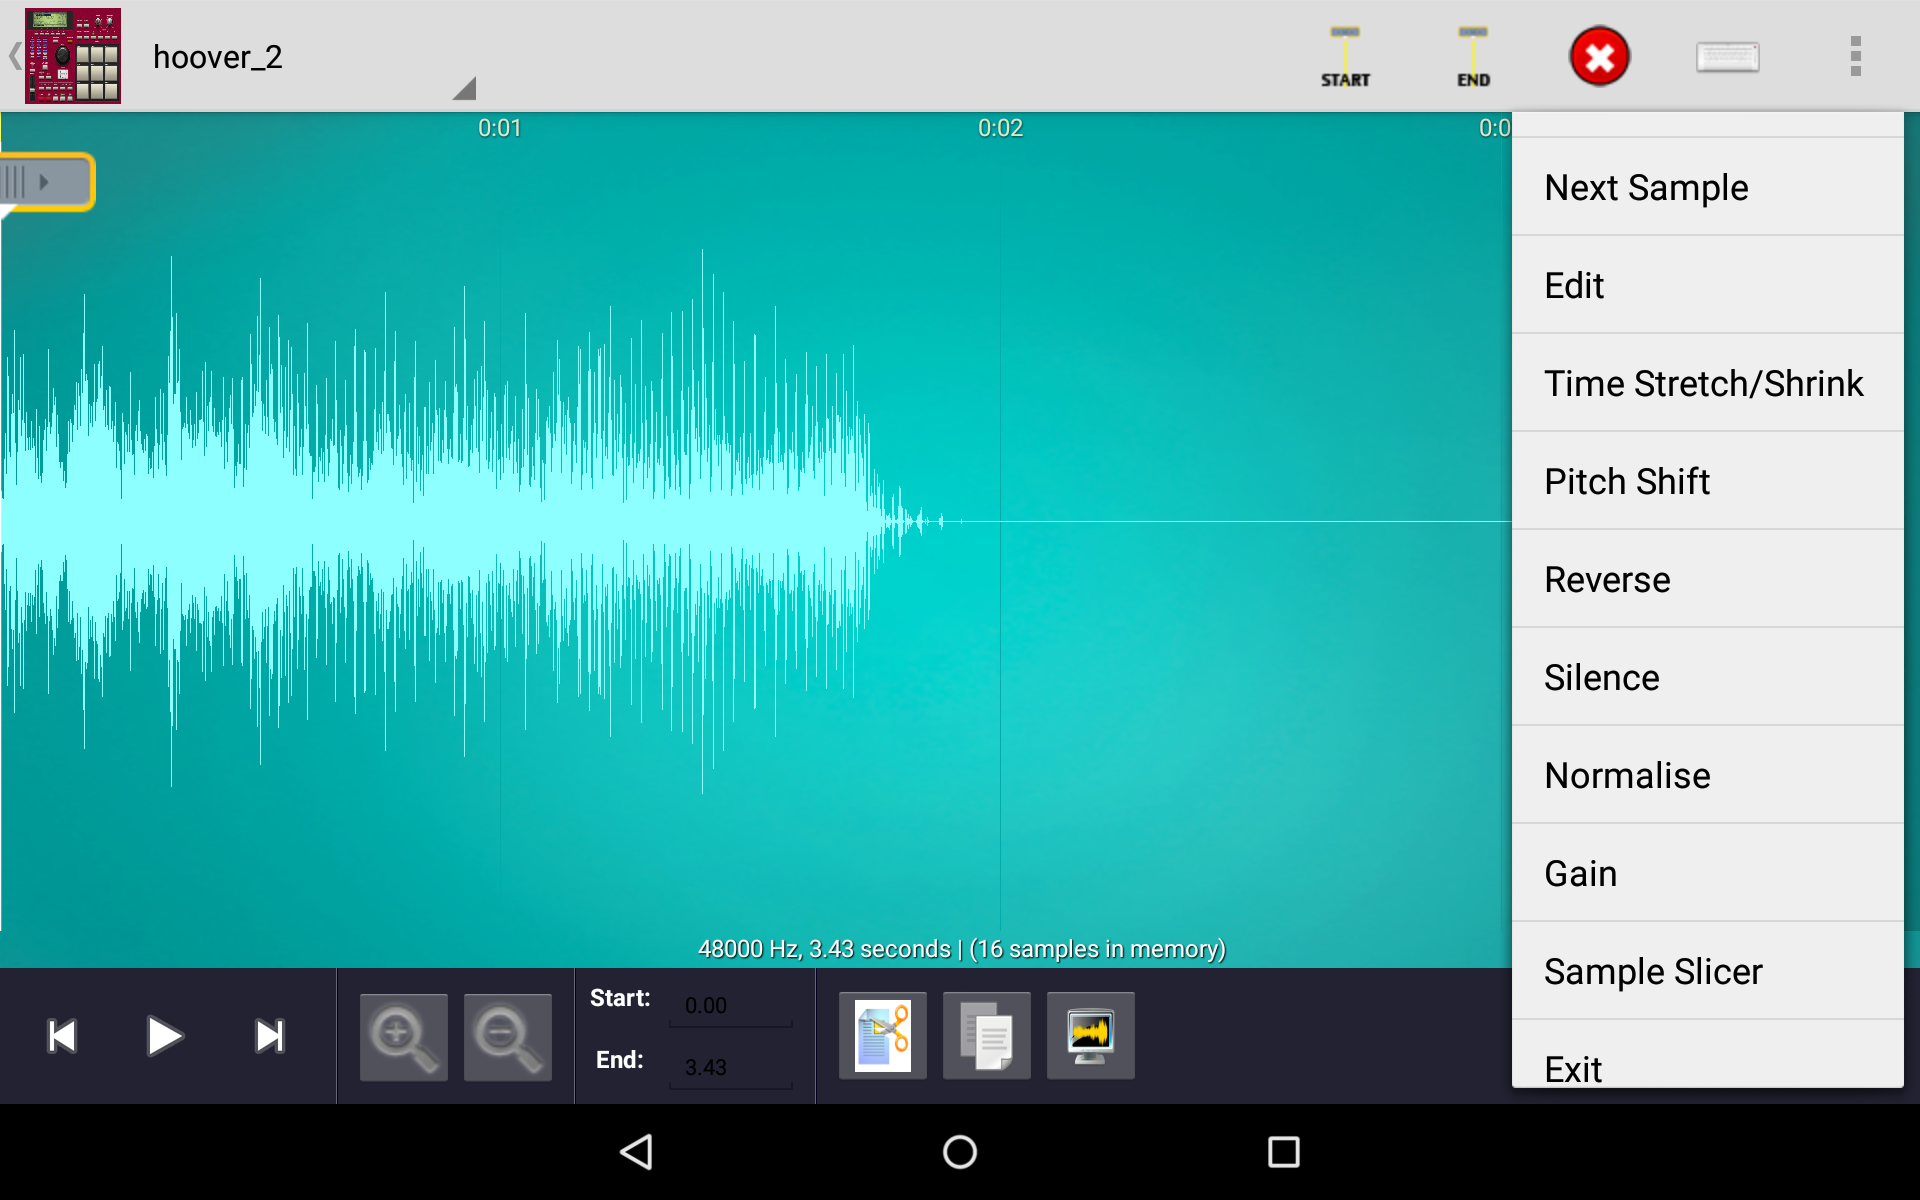Copy the sample with the copy icon
The width and height of the screenshot is (1920, 1200).
[x=986, y=1036]
